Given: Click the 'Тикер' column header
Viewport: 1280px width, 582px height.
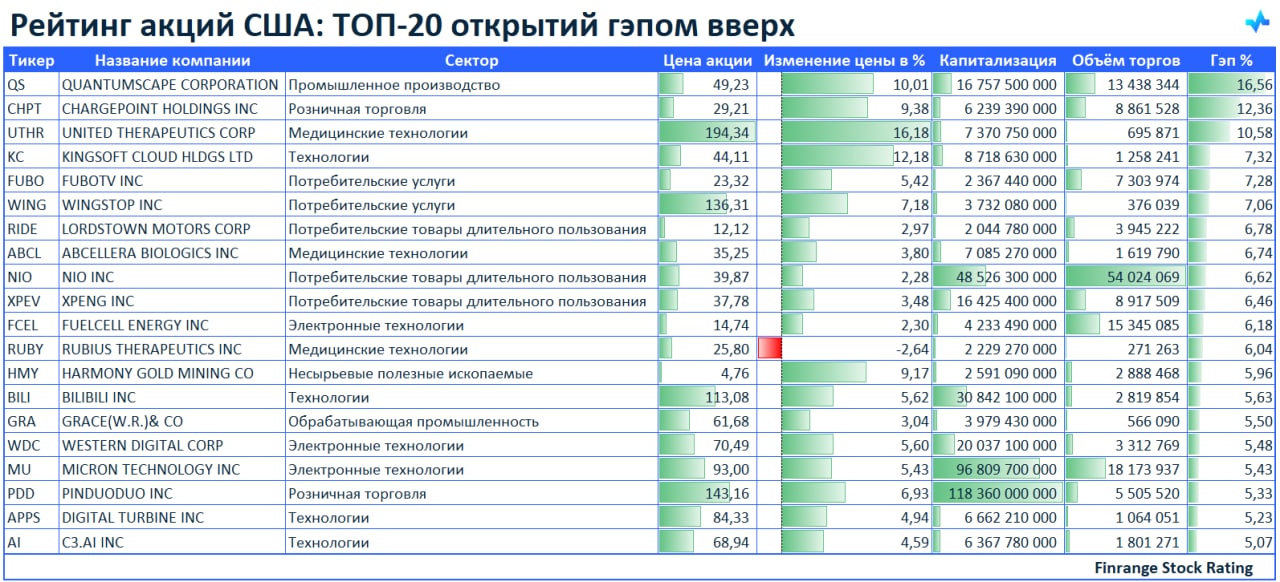Looking at the screenshot, I should click(x=31, y=60).
